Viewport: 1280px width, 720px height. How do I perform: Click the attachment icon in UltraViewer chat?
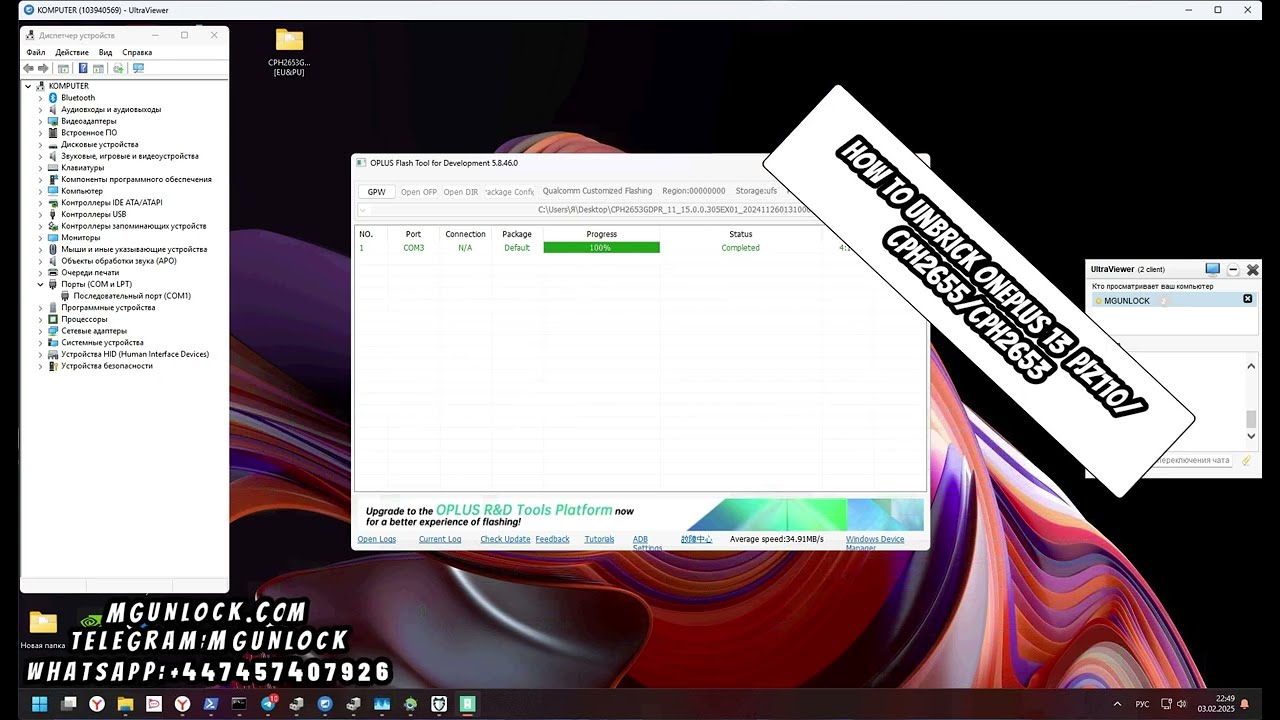coord(1246,460)
